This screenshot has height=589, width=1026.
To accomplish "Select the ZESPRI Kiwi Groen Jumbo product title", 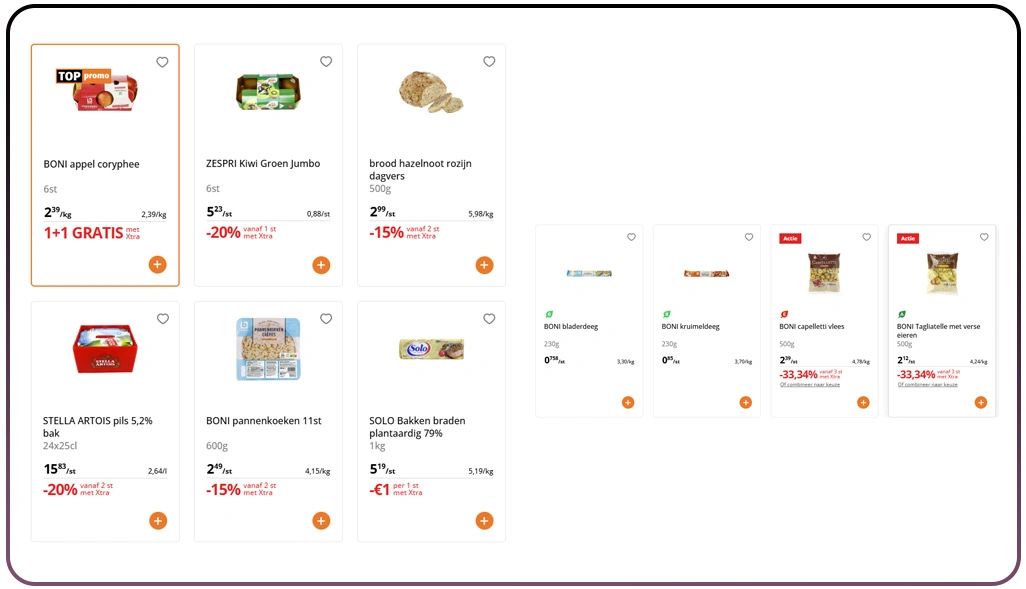I will [x=265, y=163].
